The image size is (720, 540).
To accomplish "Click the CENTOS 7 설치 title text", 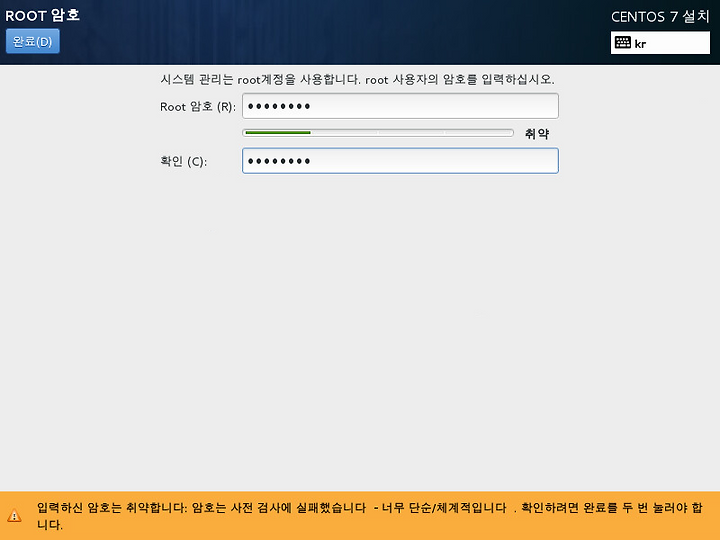I will pyautogui.click(x=660, y=17).
